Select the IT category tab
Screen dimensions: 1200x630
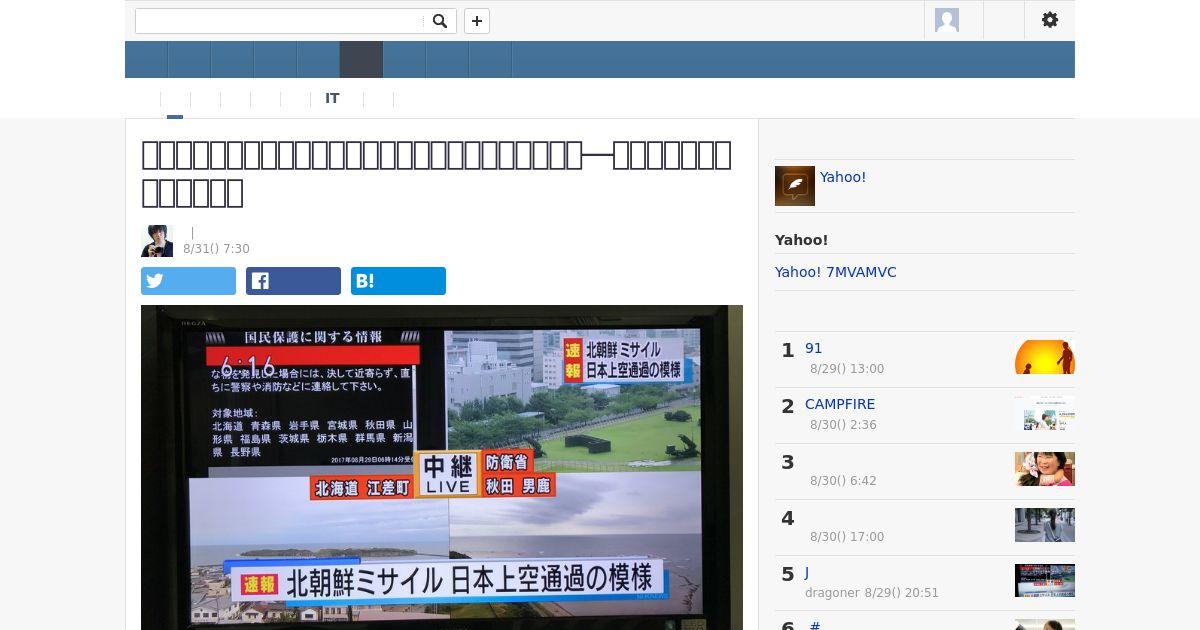pyautogui.click(x=332, y=98)
